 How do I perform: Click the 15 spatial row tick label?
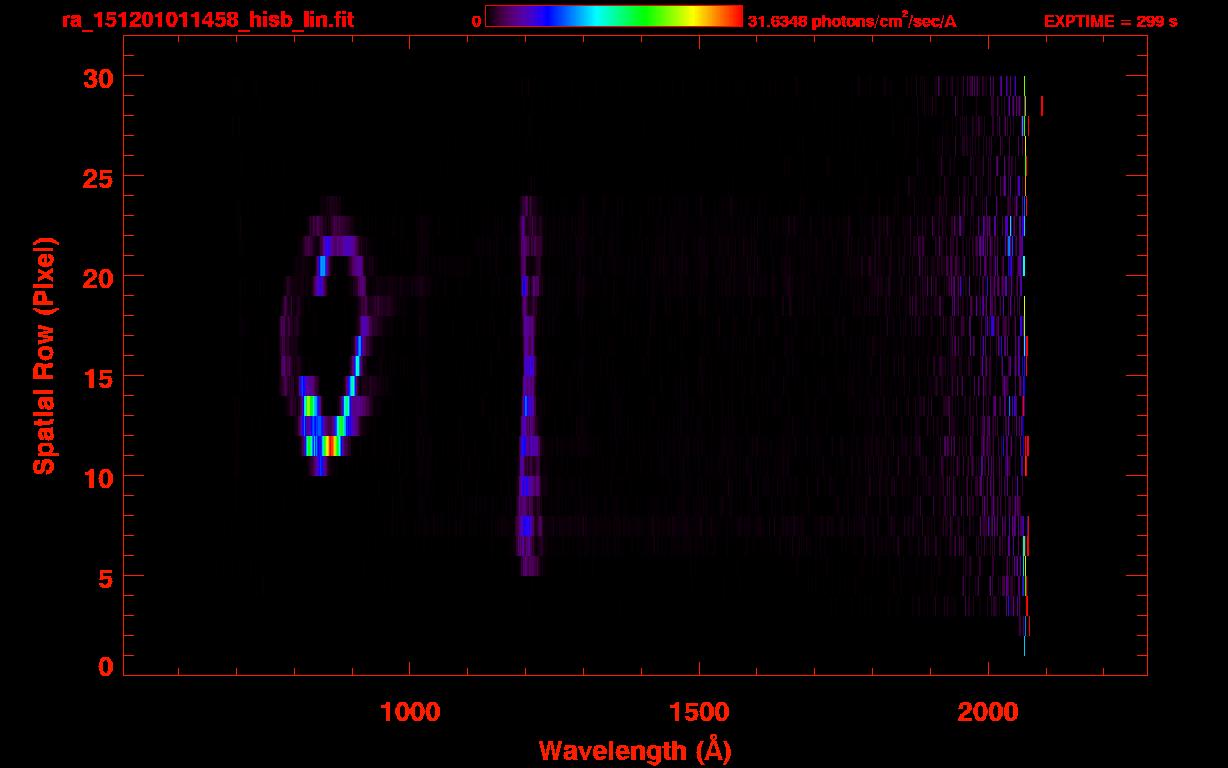(99, 376)
